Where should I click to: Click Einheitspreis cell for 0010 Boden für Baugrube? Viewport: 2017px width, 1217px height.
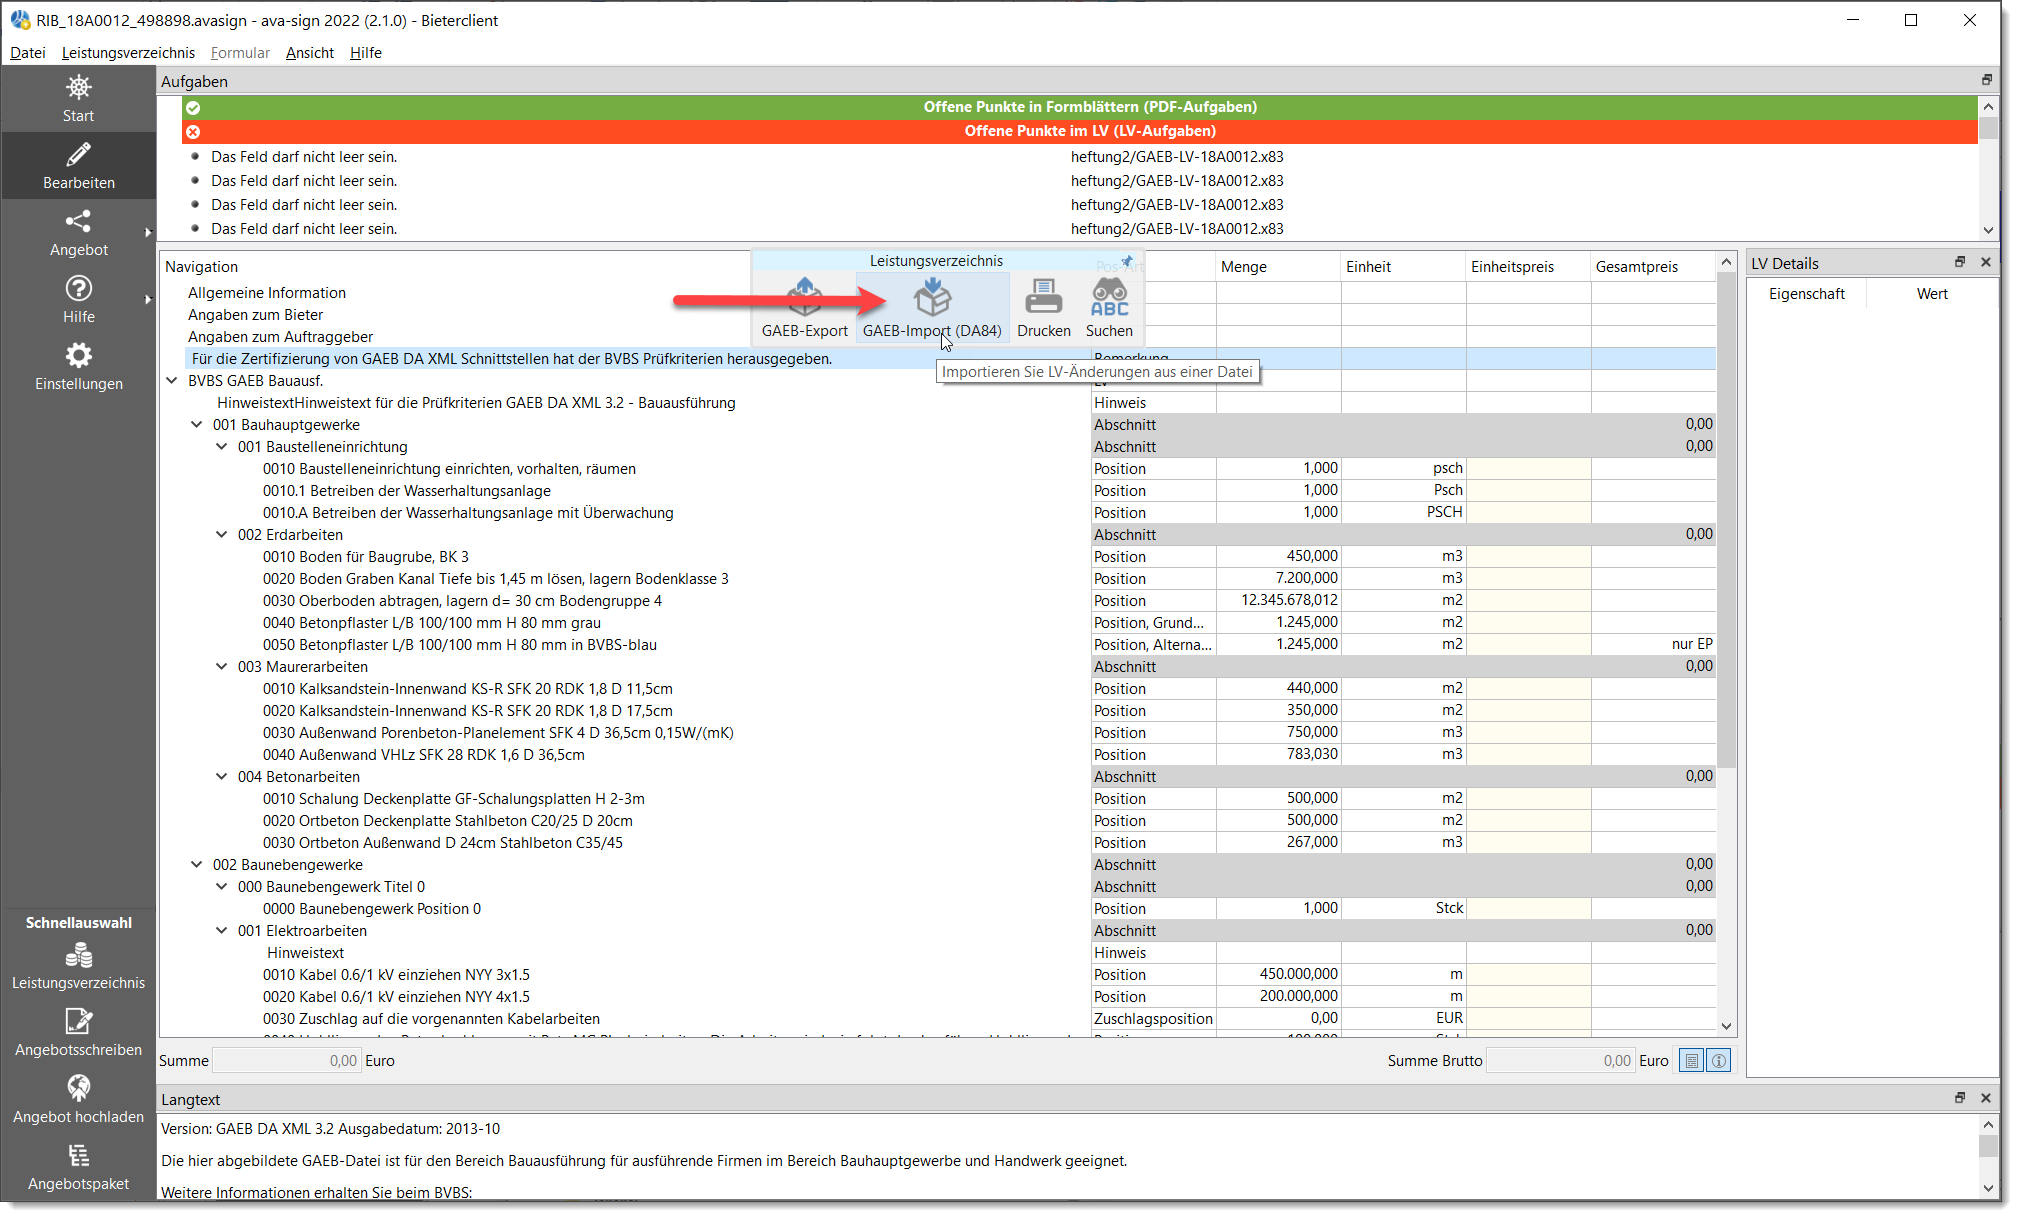(x=1528, y=556)
